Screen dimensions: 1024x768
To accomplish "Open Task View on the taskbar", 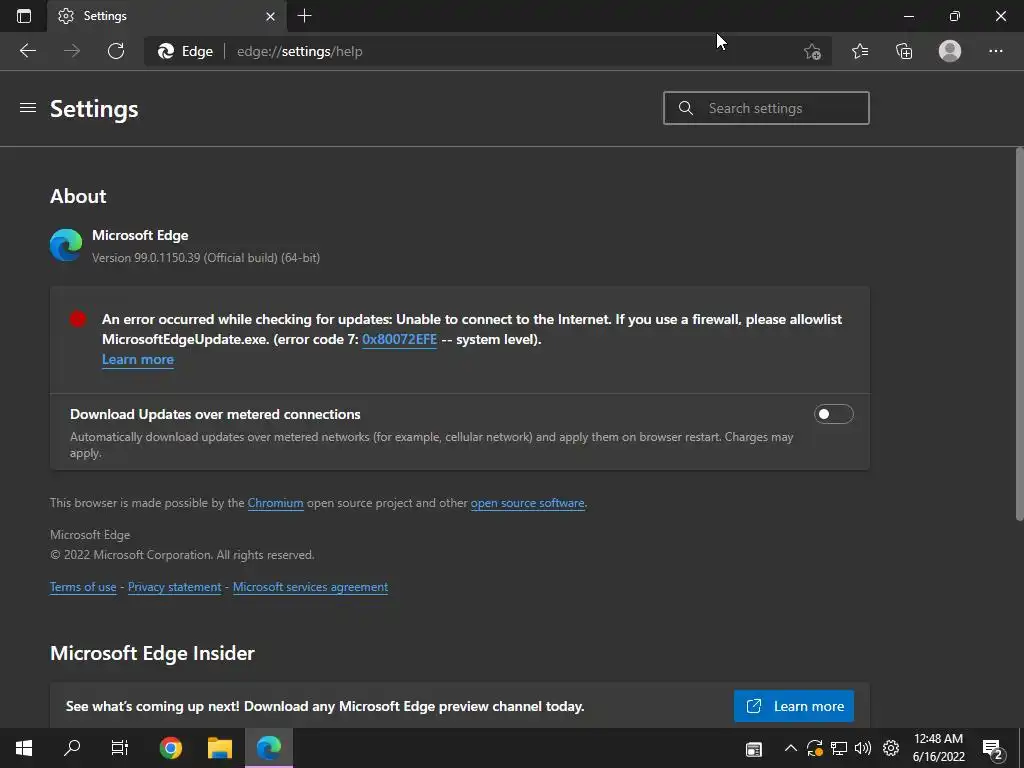I will (x=120, y=748).
